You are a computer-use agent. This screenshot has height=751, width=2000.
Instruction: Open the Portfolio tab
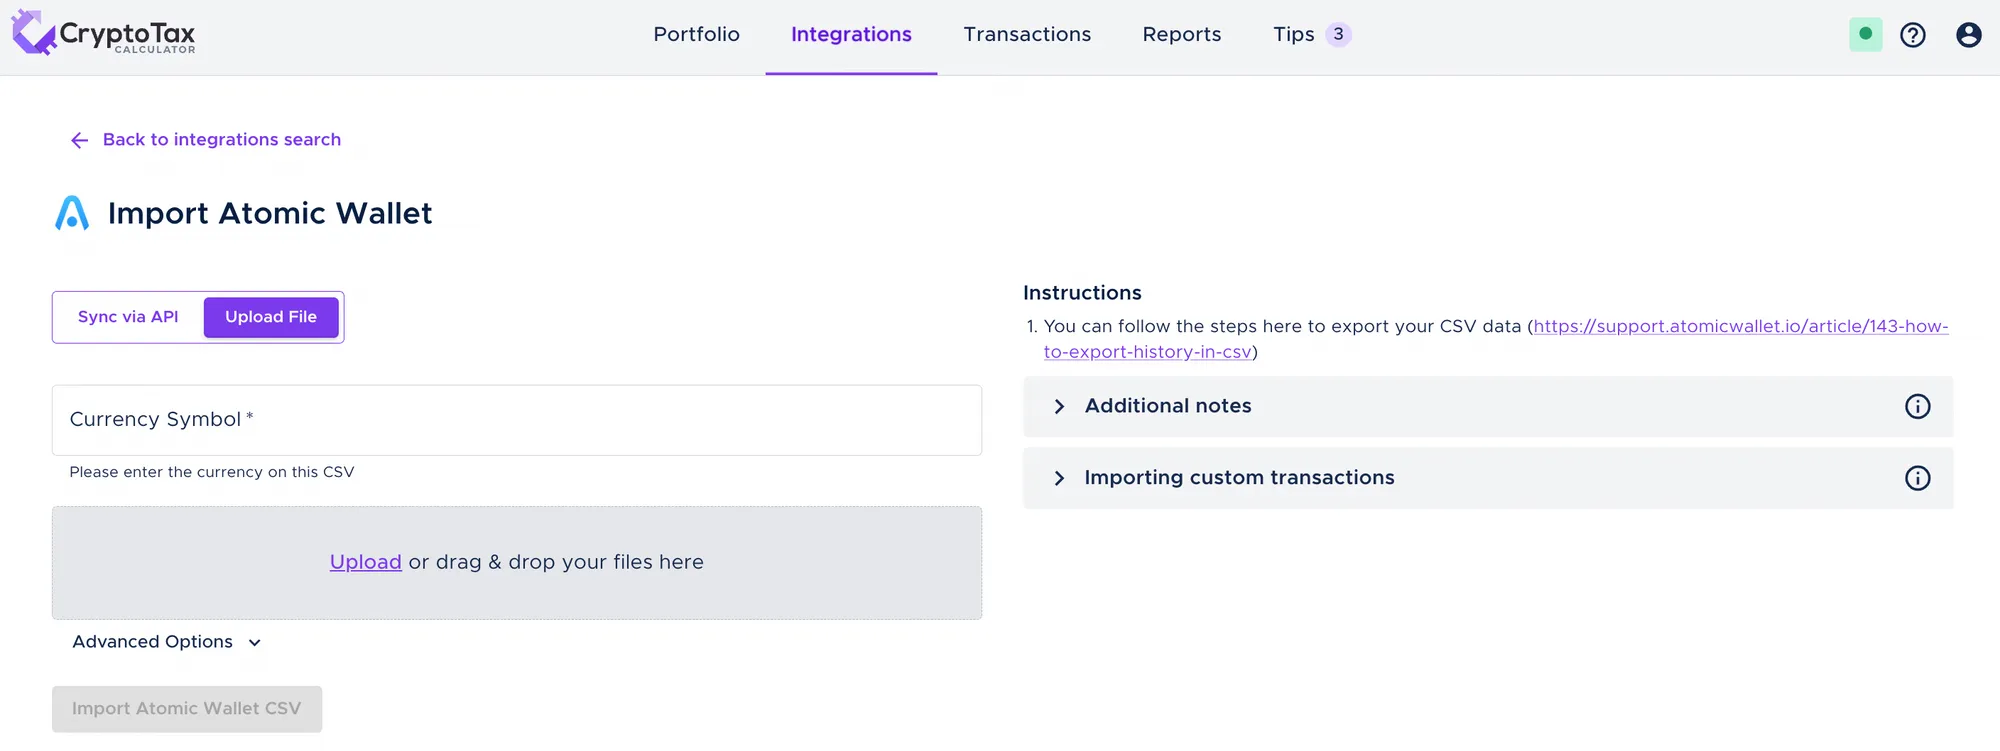(x=697, y=35)
